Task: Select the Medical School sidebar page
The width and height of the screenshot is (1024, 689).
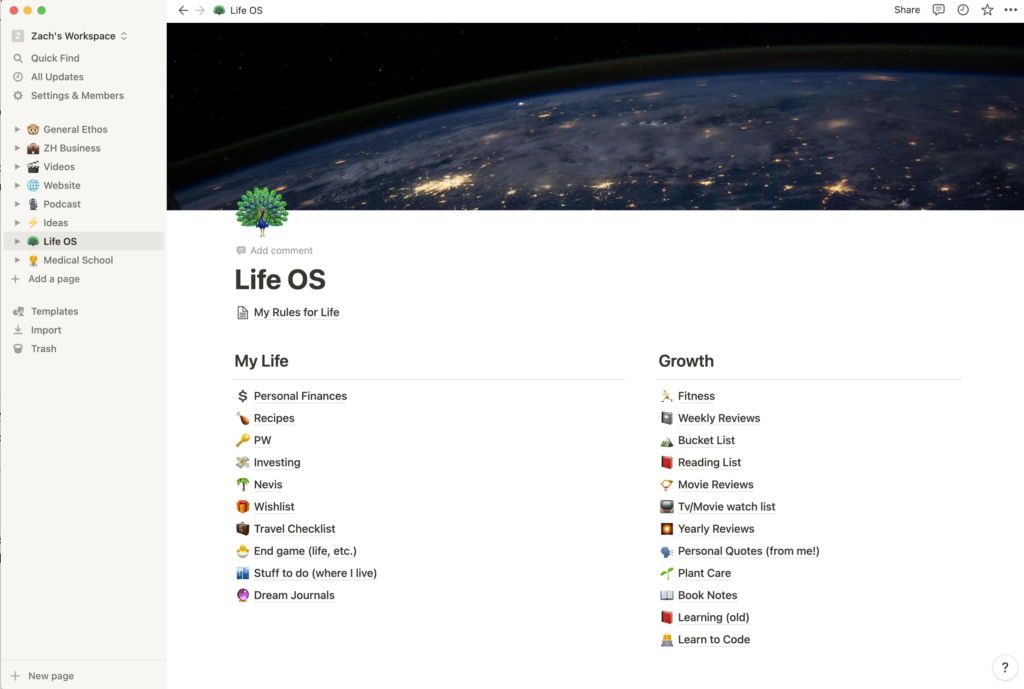Action: click(84, 260)
